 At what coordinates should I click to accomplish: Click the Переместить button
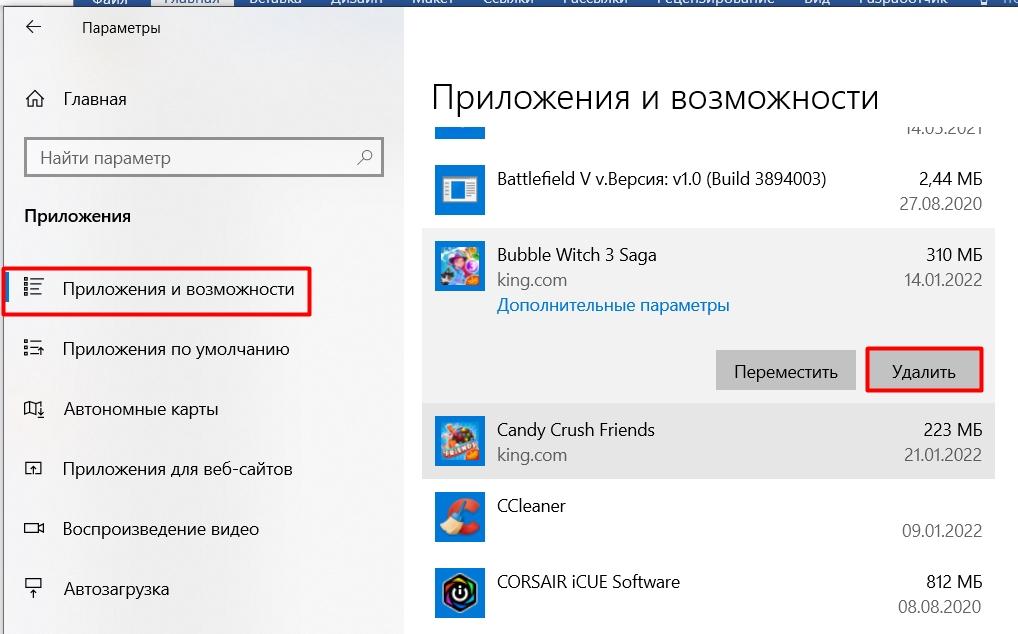[x=786, y=371]
